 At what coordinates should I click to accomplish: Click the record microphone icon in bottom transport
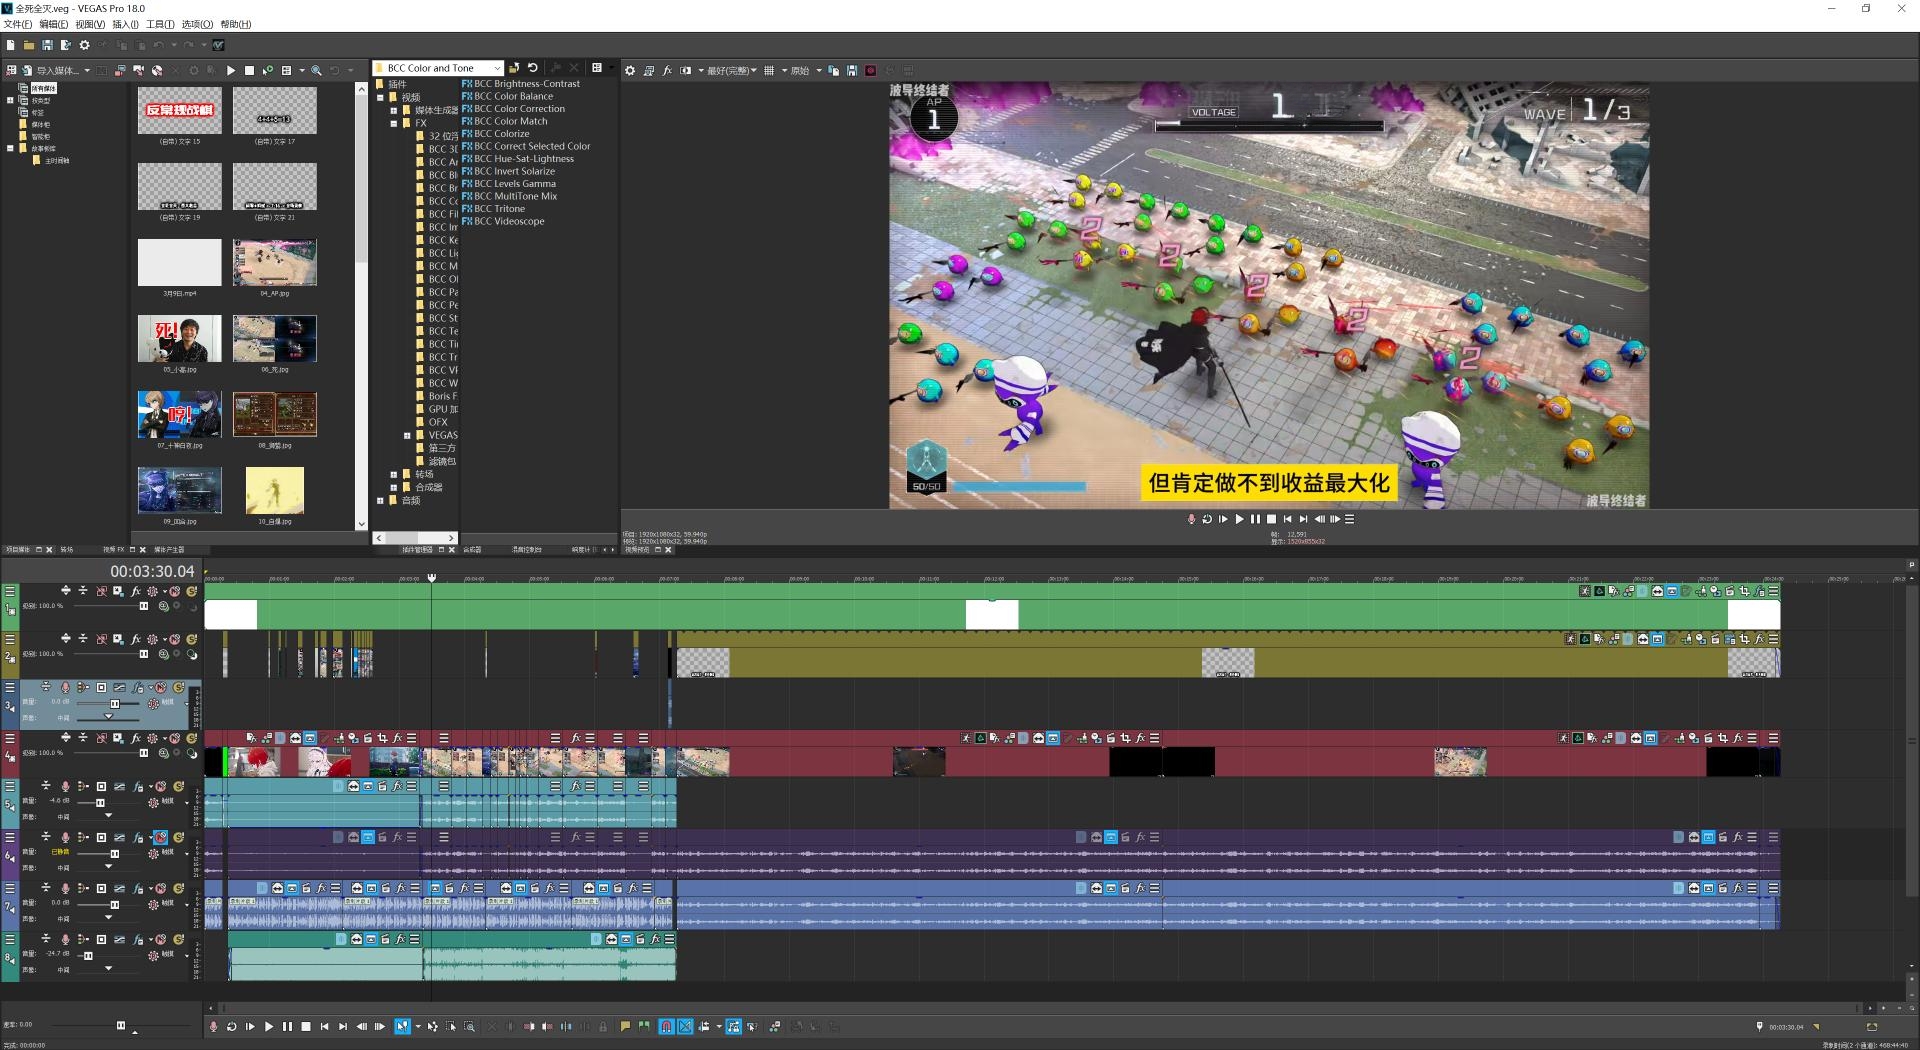[213, 1026]
